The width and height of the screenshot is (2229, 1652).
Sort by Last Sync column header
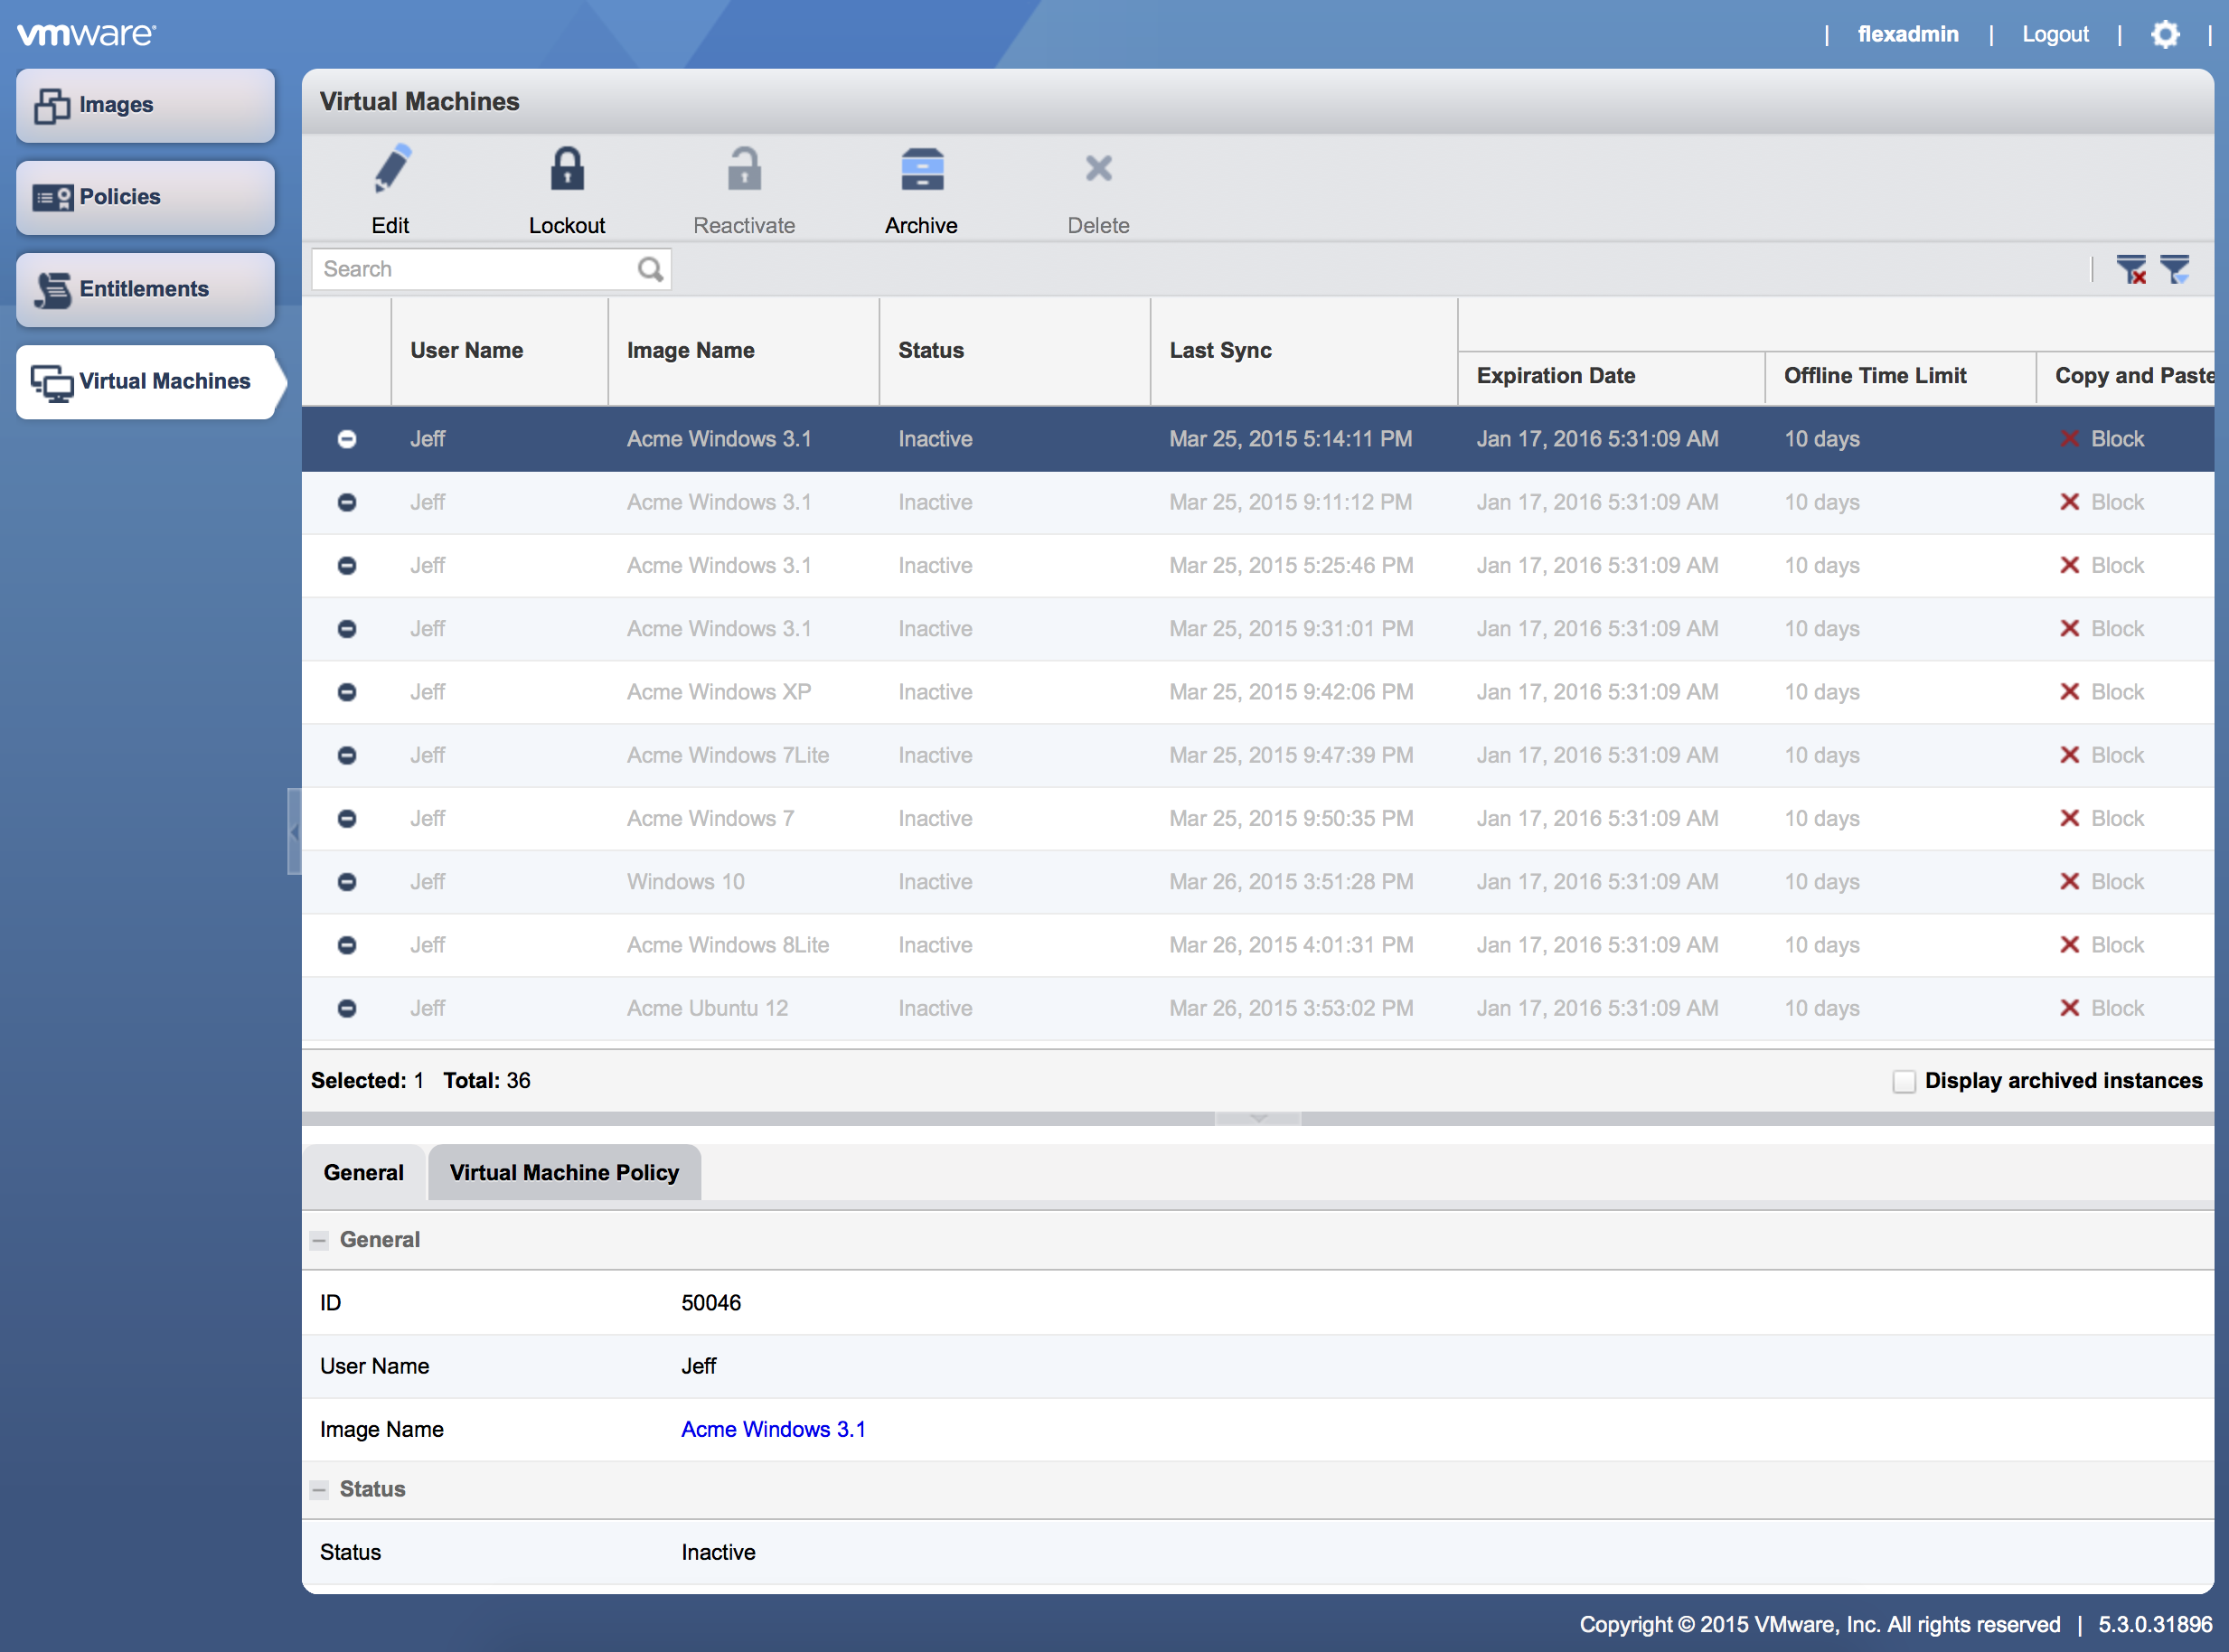click(1304, 351)
